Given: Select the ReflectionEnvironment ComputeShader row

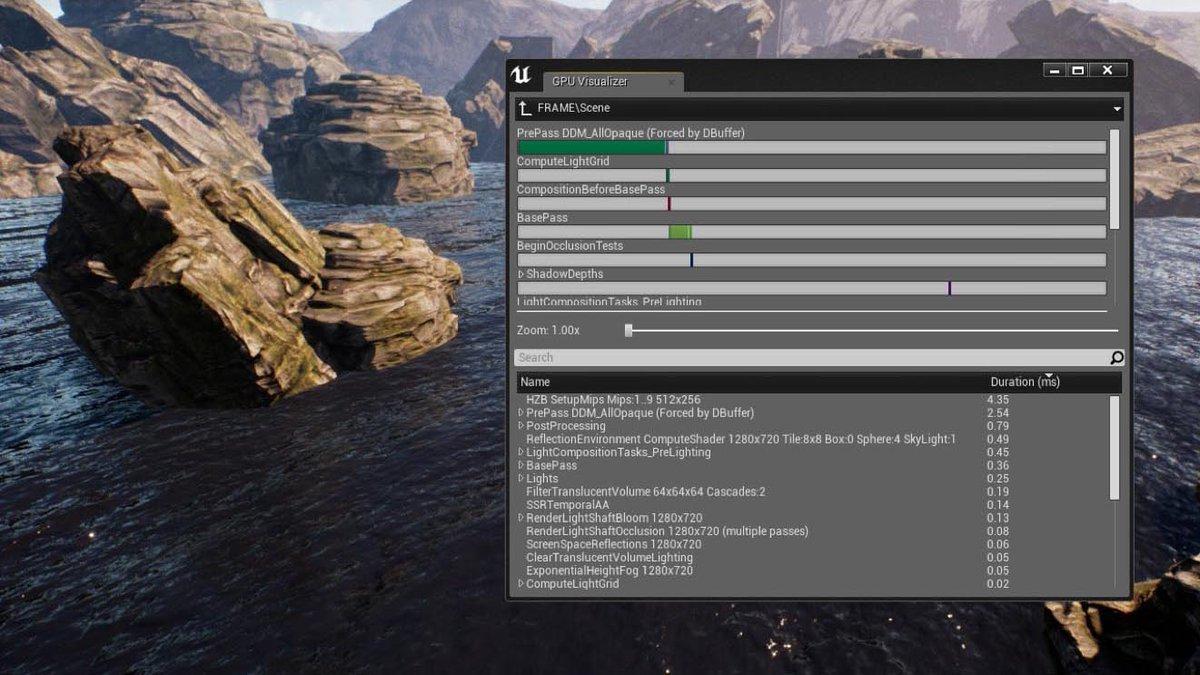Looking at the screenshot, I should pyautogui.click(x=812, y=439).
